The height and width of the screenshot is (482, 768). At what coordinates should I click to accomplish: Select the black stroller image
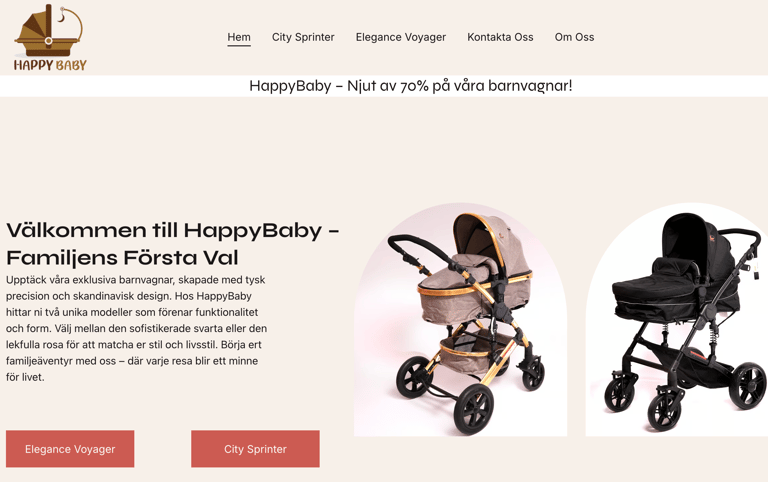[x=677, y=319]
